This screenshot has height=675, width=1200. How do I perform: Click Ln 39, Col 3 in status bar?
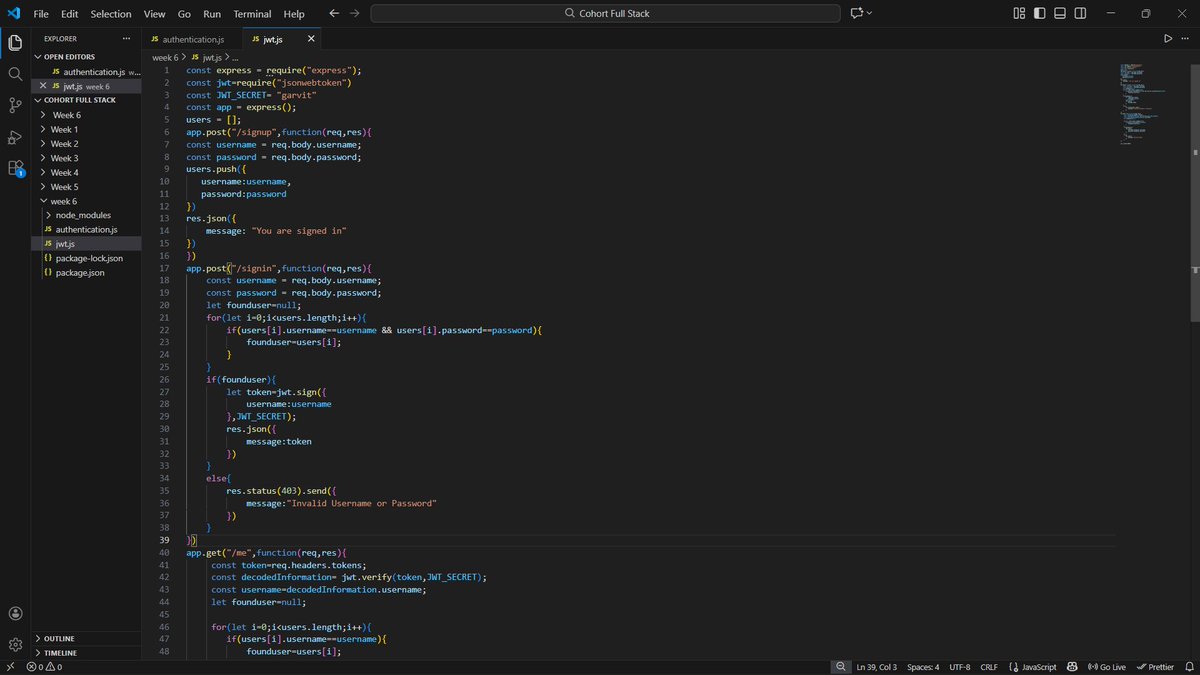tap(877, 667)
